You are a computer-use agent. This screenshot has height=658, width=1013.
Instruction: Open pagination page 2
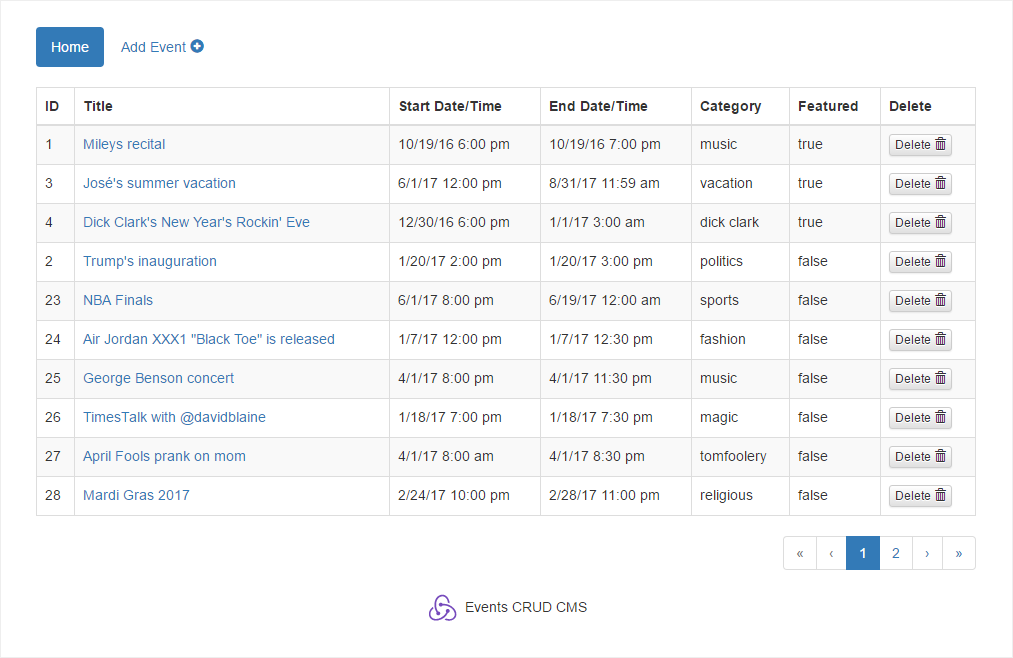point(896,553)
